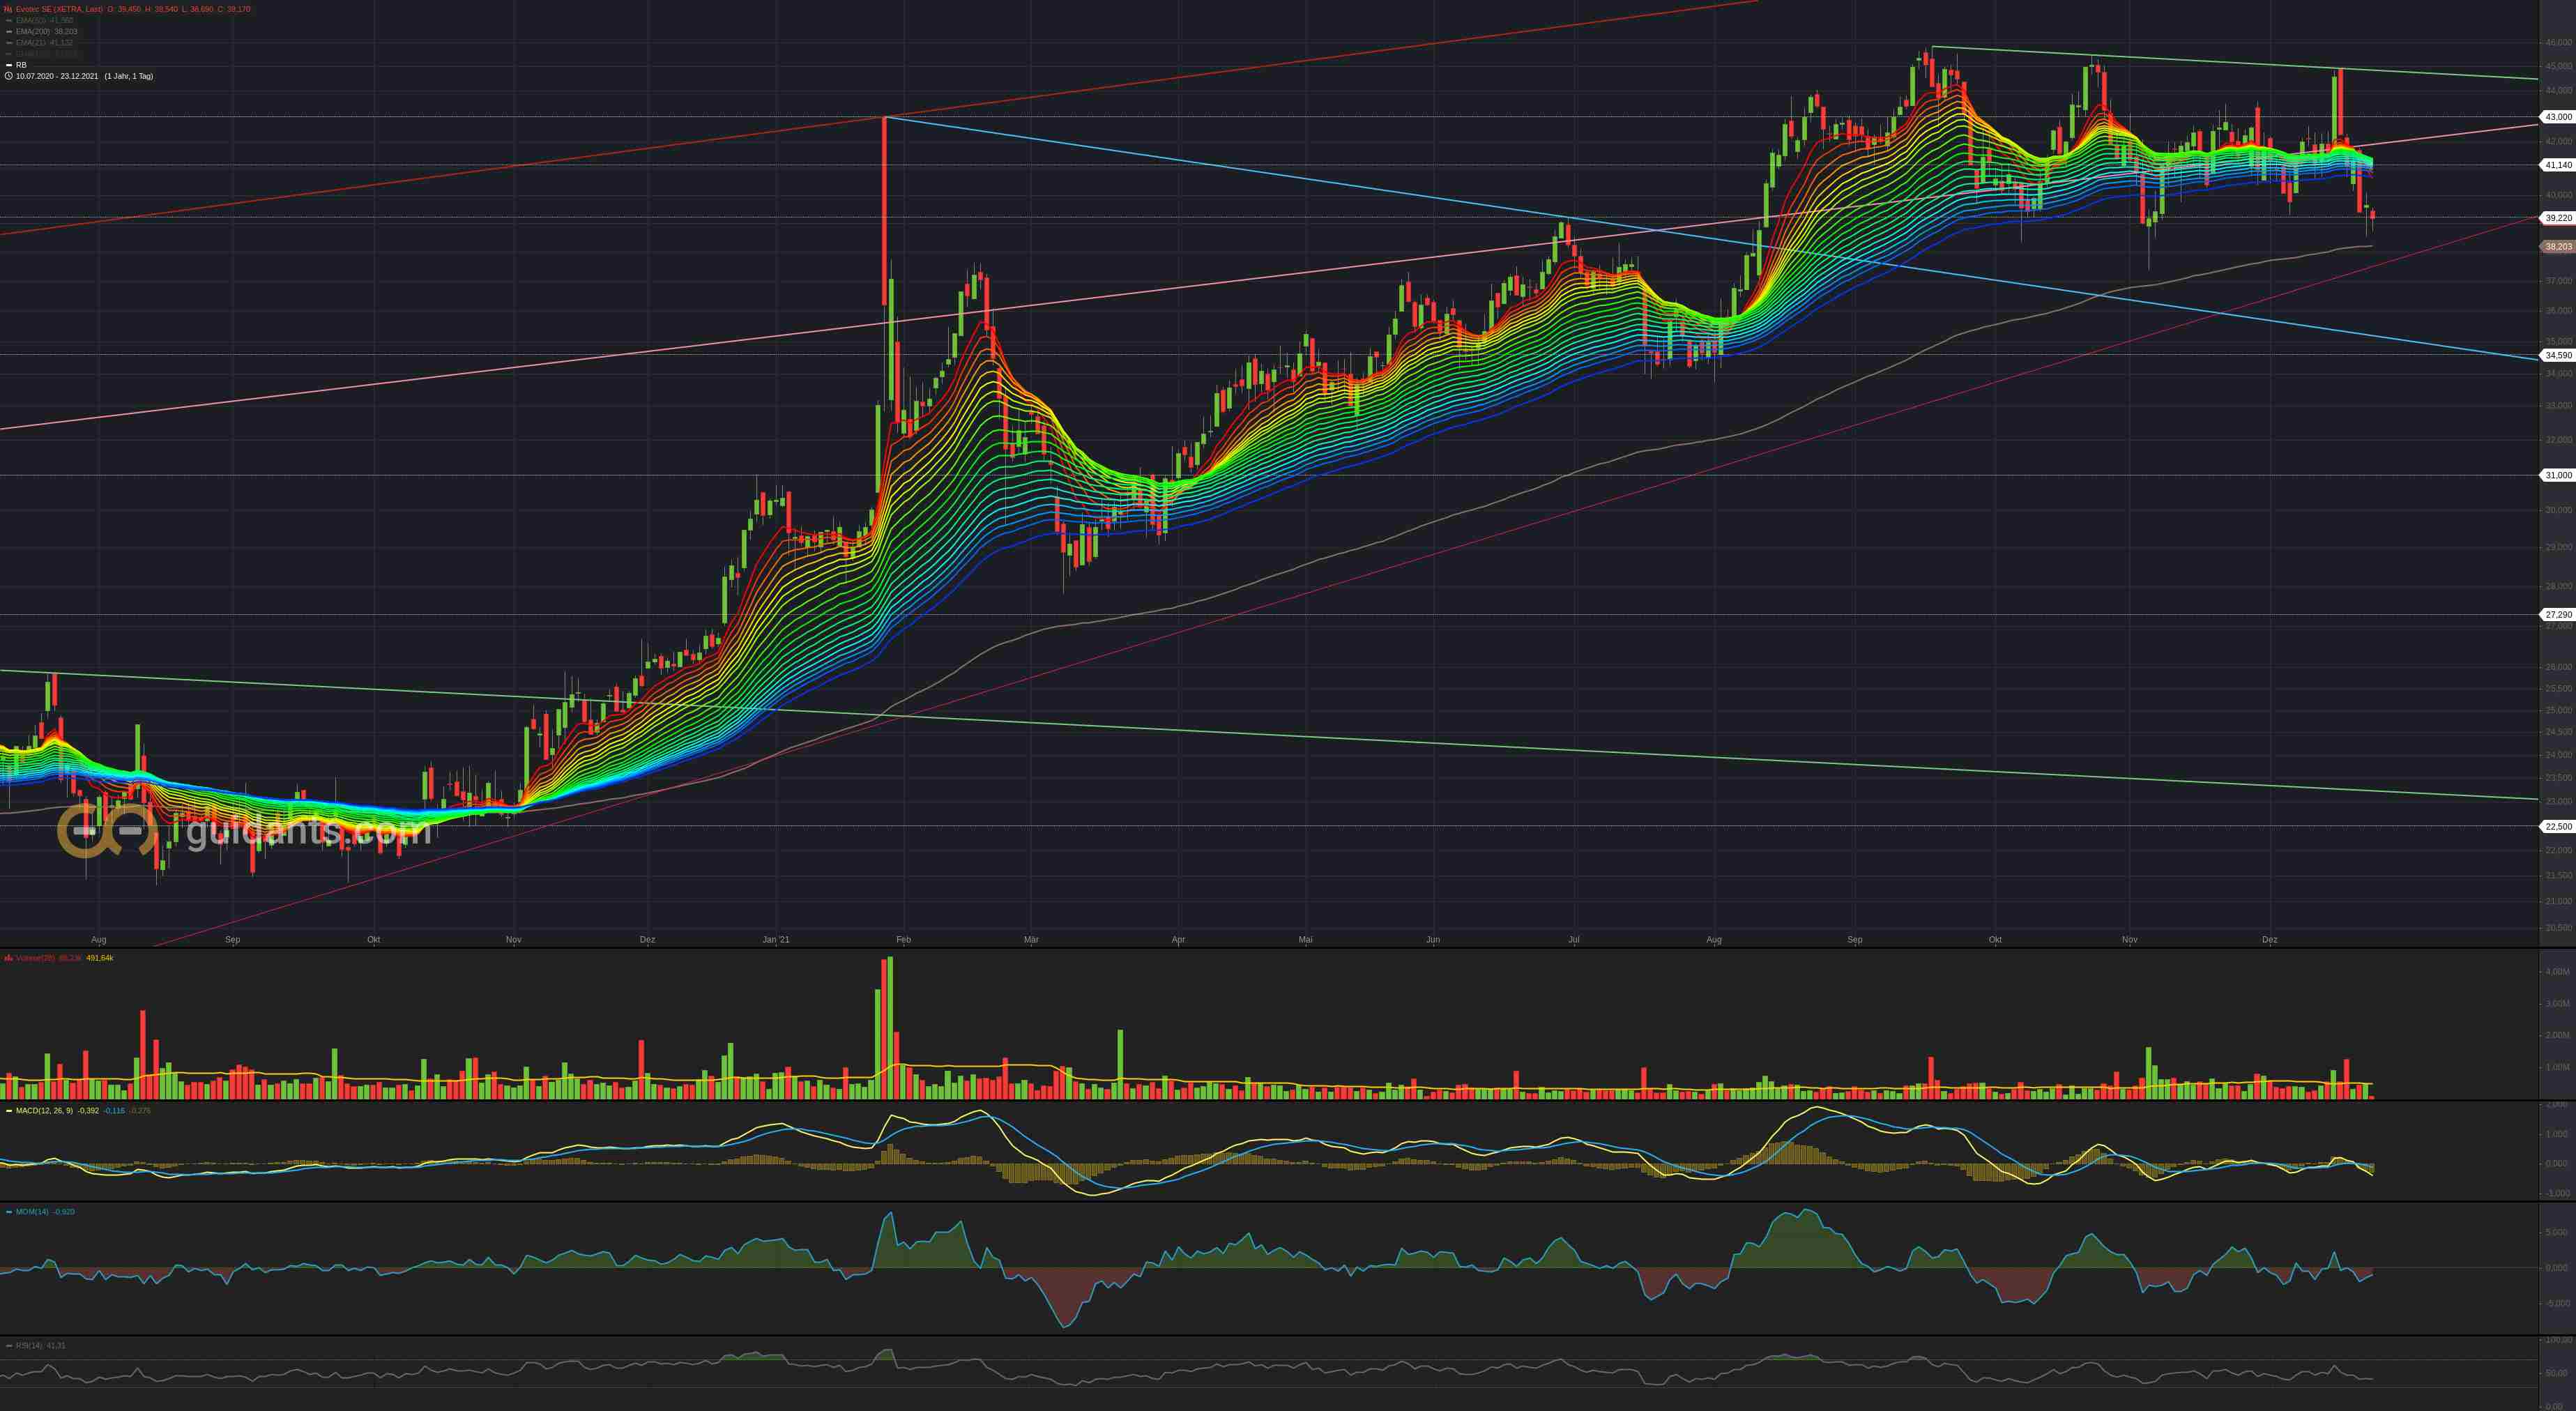The height and width of the screenshot is (1411, 2576).
Task: Click the date range 10.07.2020 - 23.12.2021
Action: tap(57, 76)
